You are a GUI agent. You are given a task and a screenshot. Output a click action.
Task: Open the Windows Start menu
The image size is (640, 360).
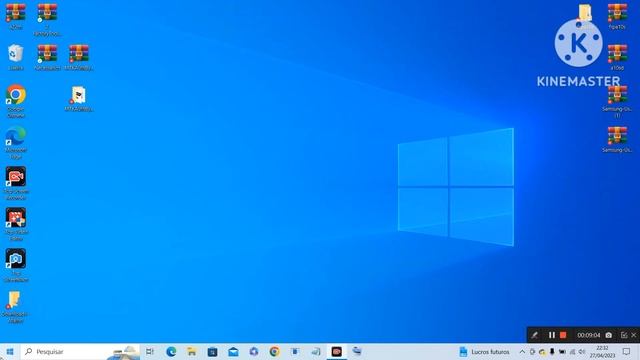(10, 351)
